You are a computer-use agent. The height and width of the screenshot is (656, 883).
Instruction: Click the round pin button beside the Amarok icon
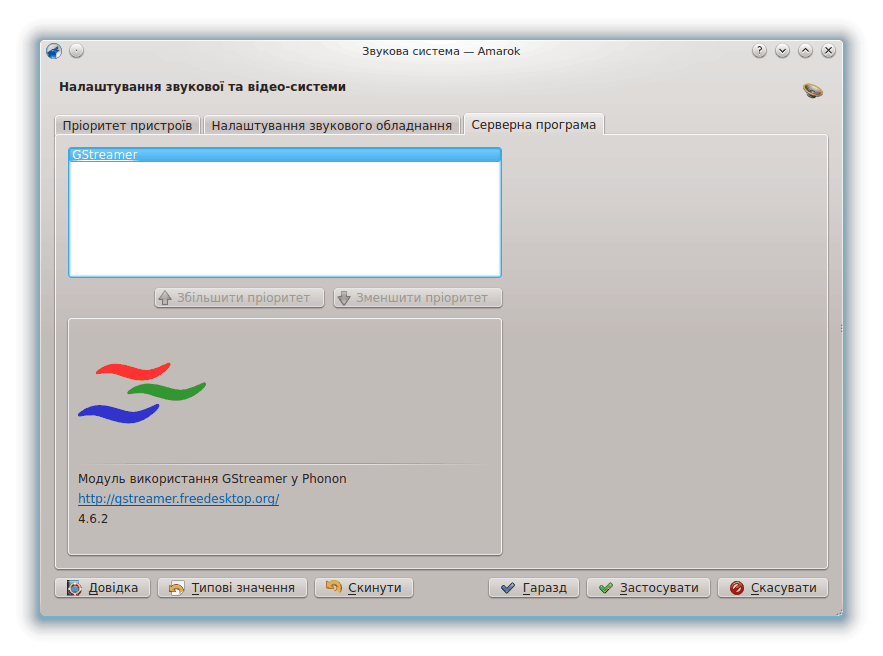click(x=77, y=51)
